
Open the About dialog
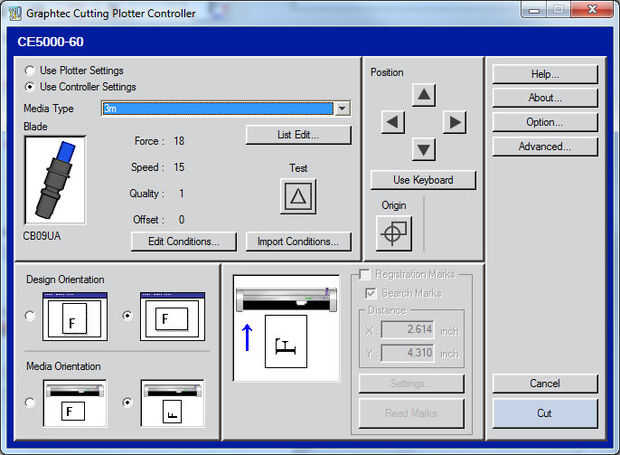[545, 98]
